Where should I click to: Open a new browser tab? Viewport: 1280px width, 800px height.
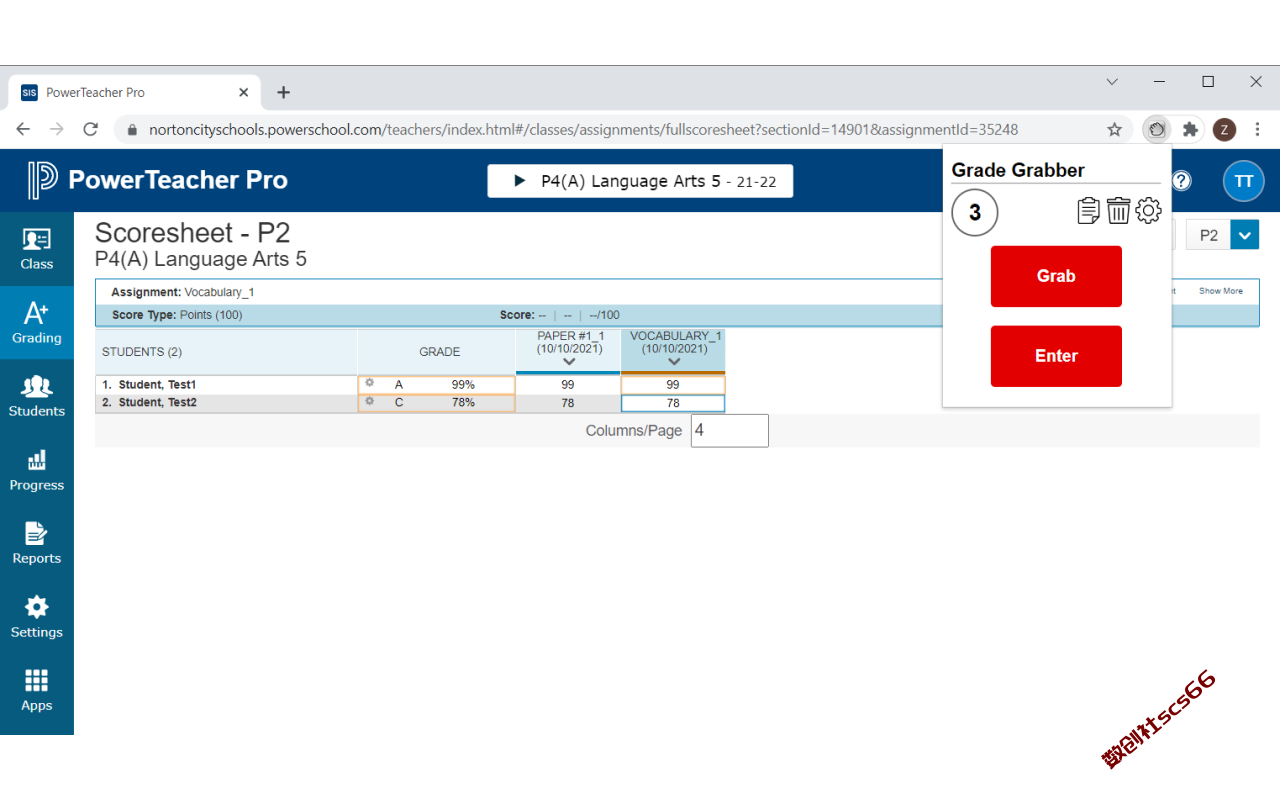284,92
